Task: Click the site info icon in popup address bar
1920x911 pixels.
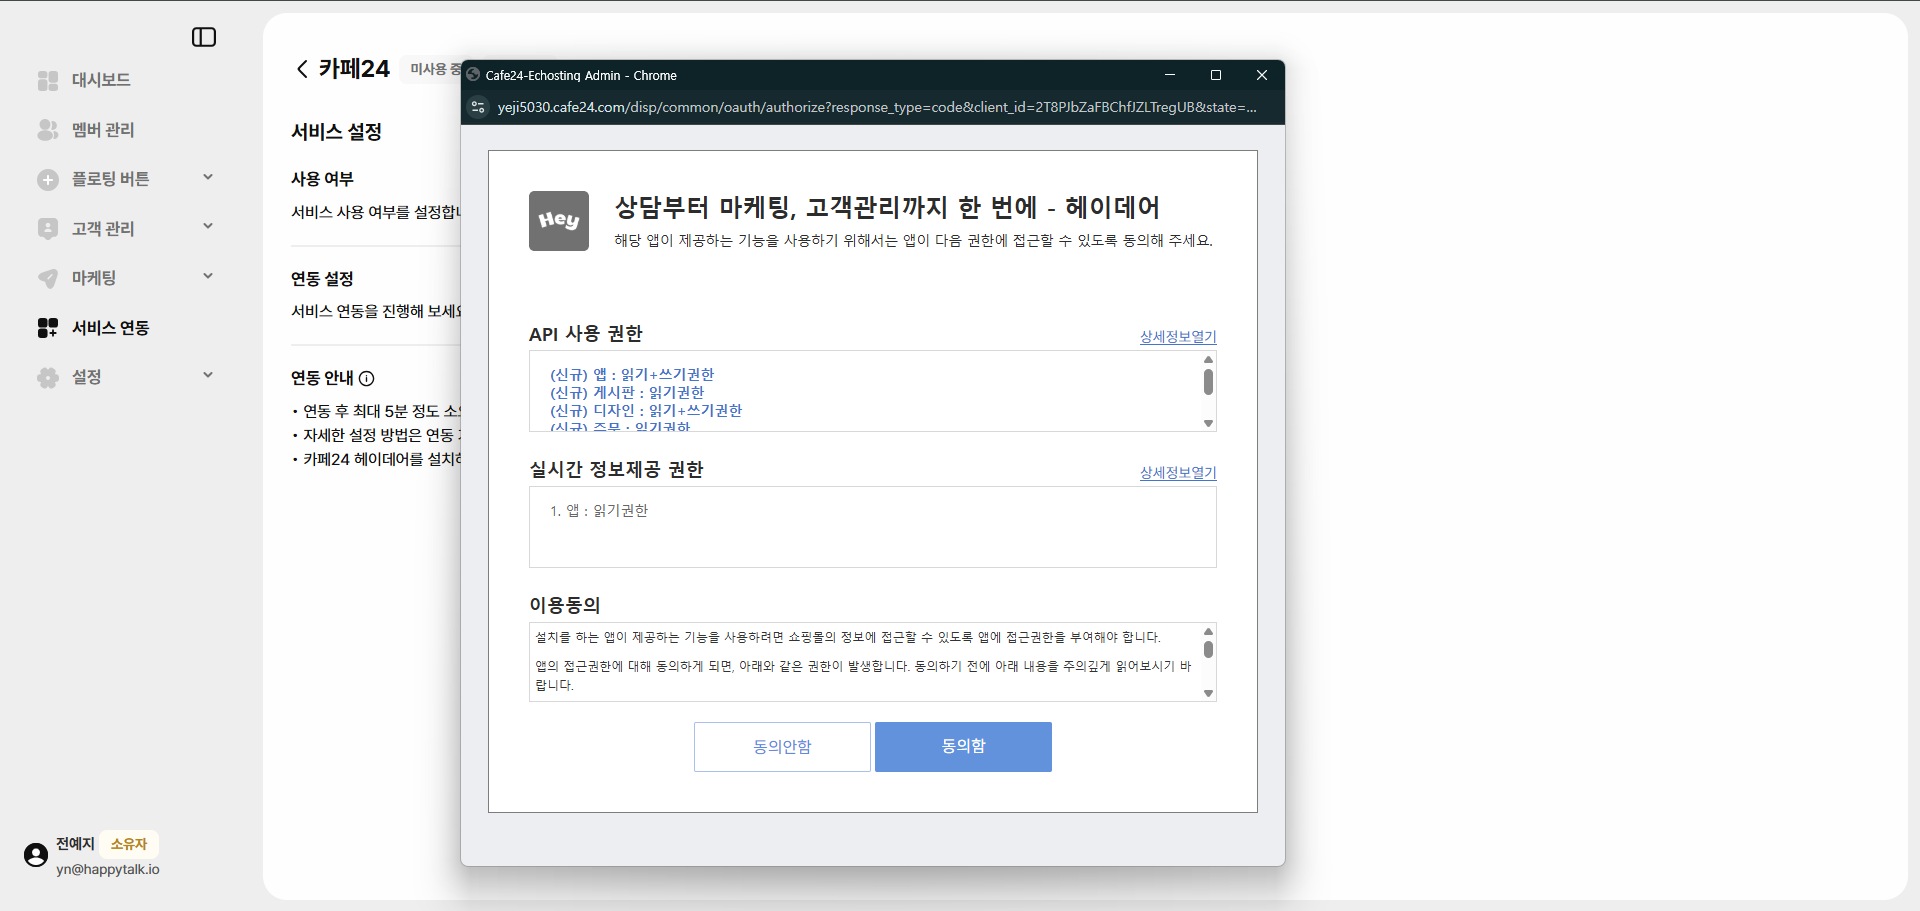Action: point(478,107)
